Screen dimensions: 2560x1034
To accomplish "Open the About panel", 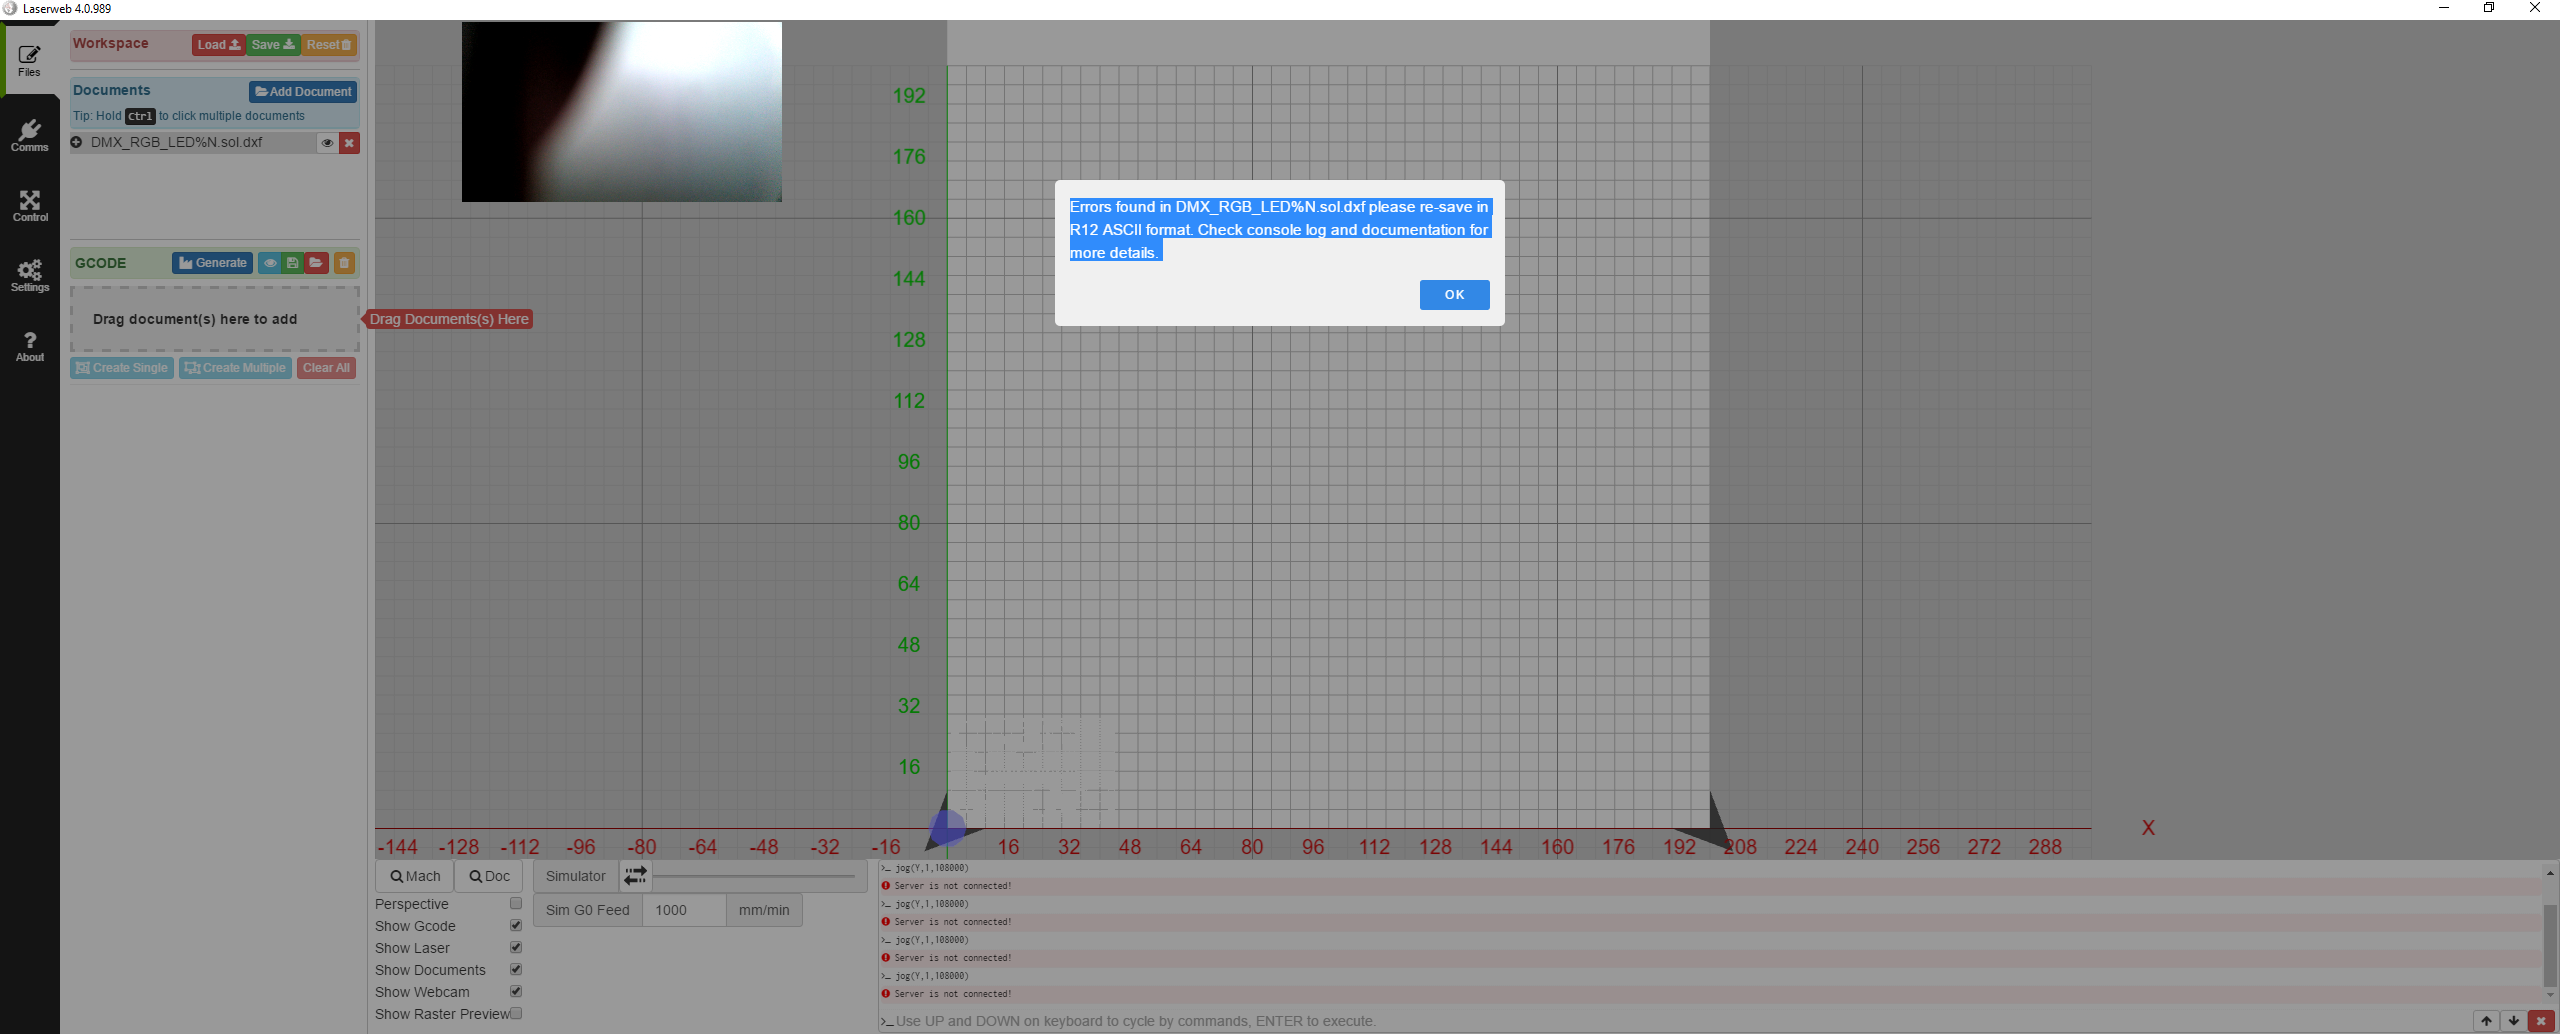I will (x=29, y=344).
